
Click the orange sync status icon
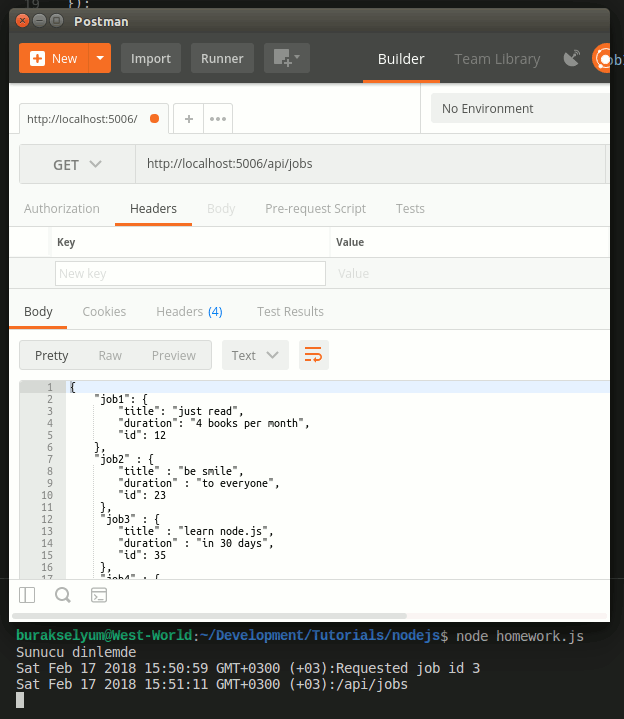[602, 59]
